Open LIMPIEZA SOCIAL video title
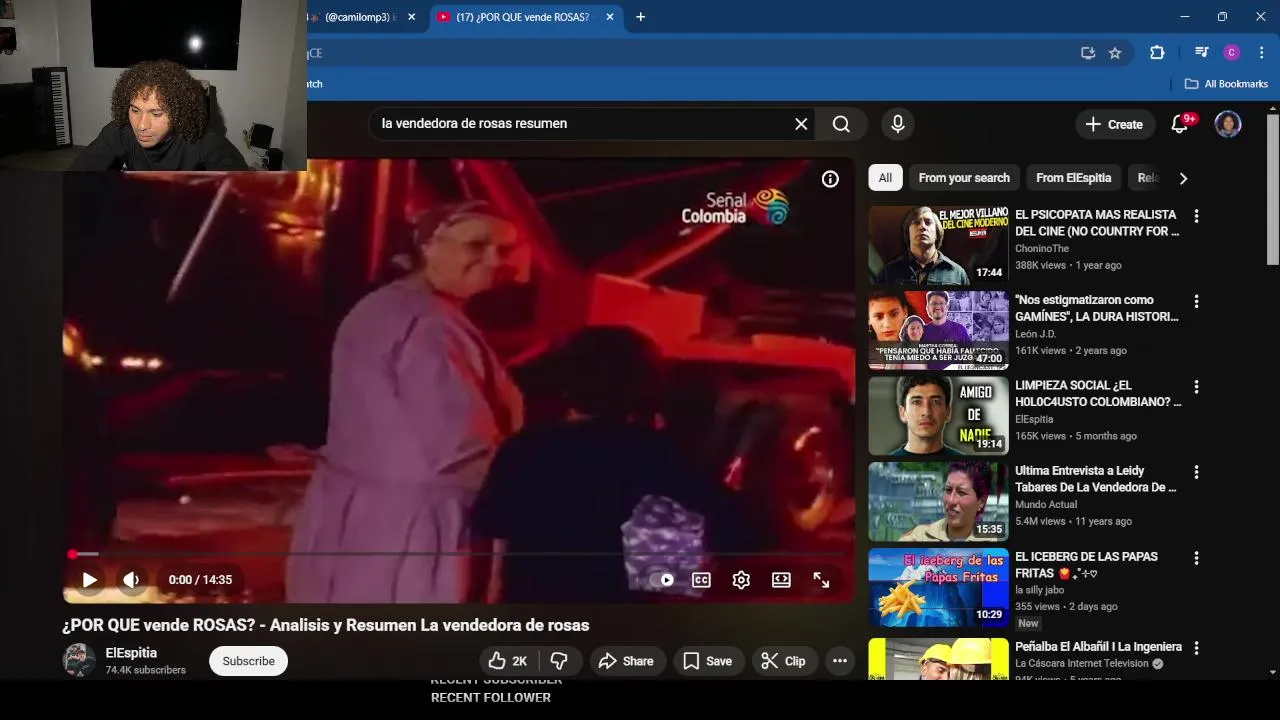The width and height of the screenshot is (1280, 720). click(x=1097, y=393)
